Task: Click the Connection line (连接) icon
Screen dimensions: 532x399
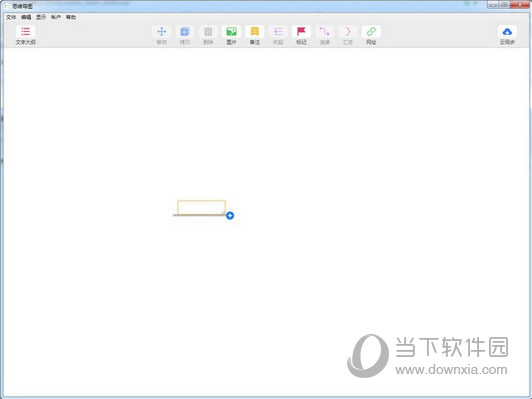Action: click(325, 32)
